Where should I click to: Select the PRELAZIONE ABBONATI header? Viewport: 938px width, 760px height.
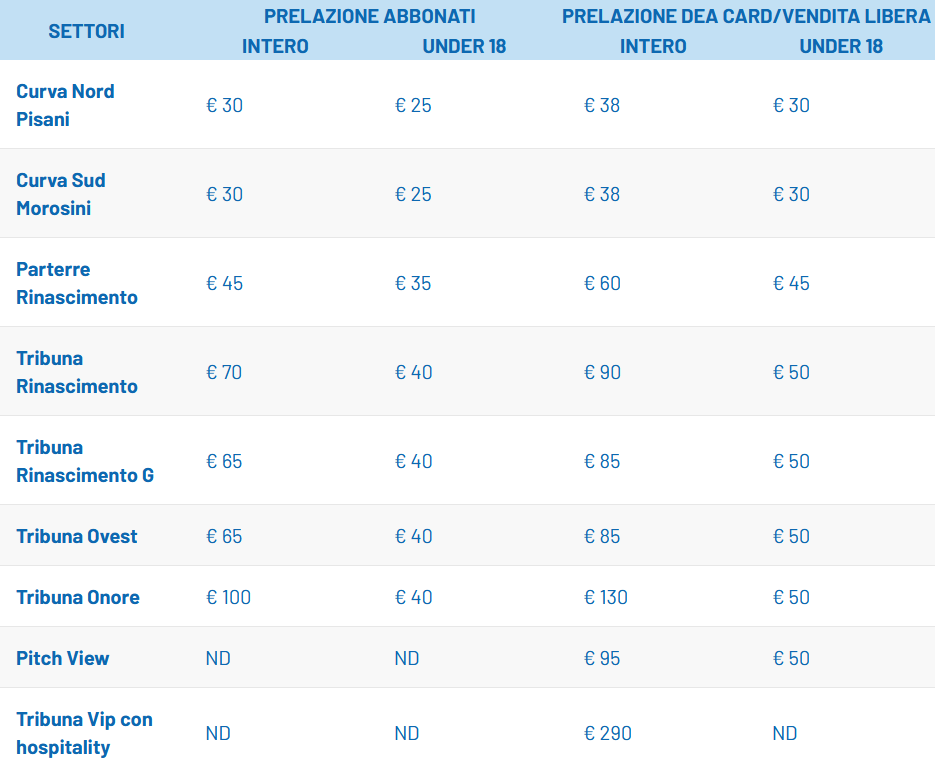pos(369,16)
